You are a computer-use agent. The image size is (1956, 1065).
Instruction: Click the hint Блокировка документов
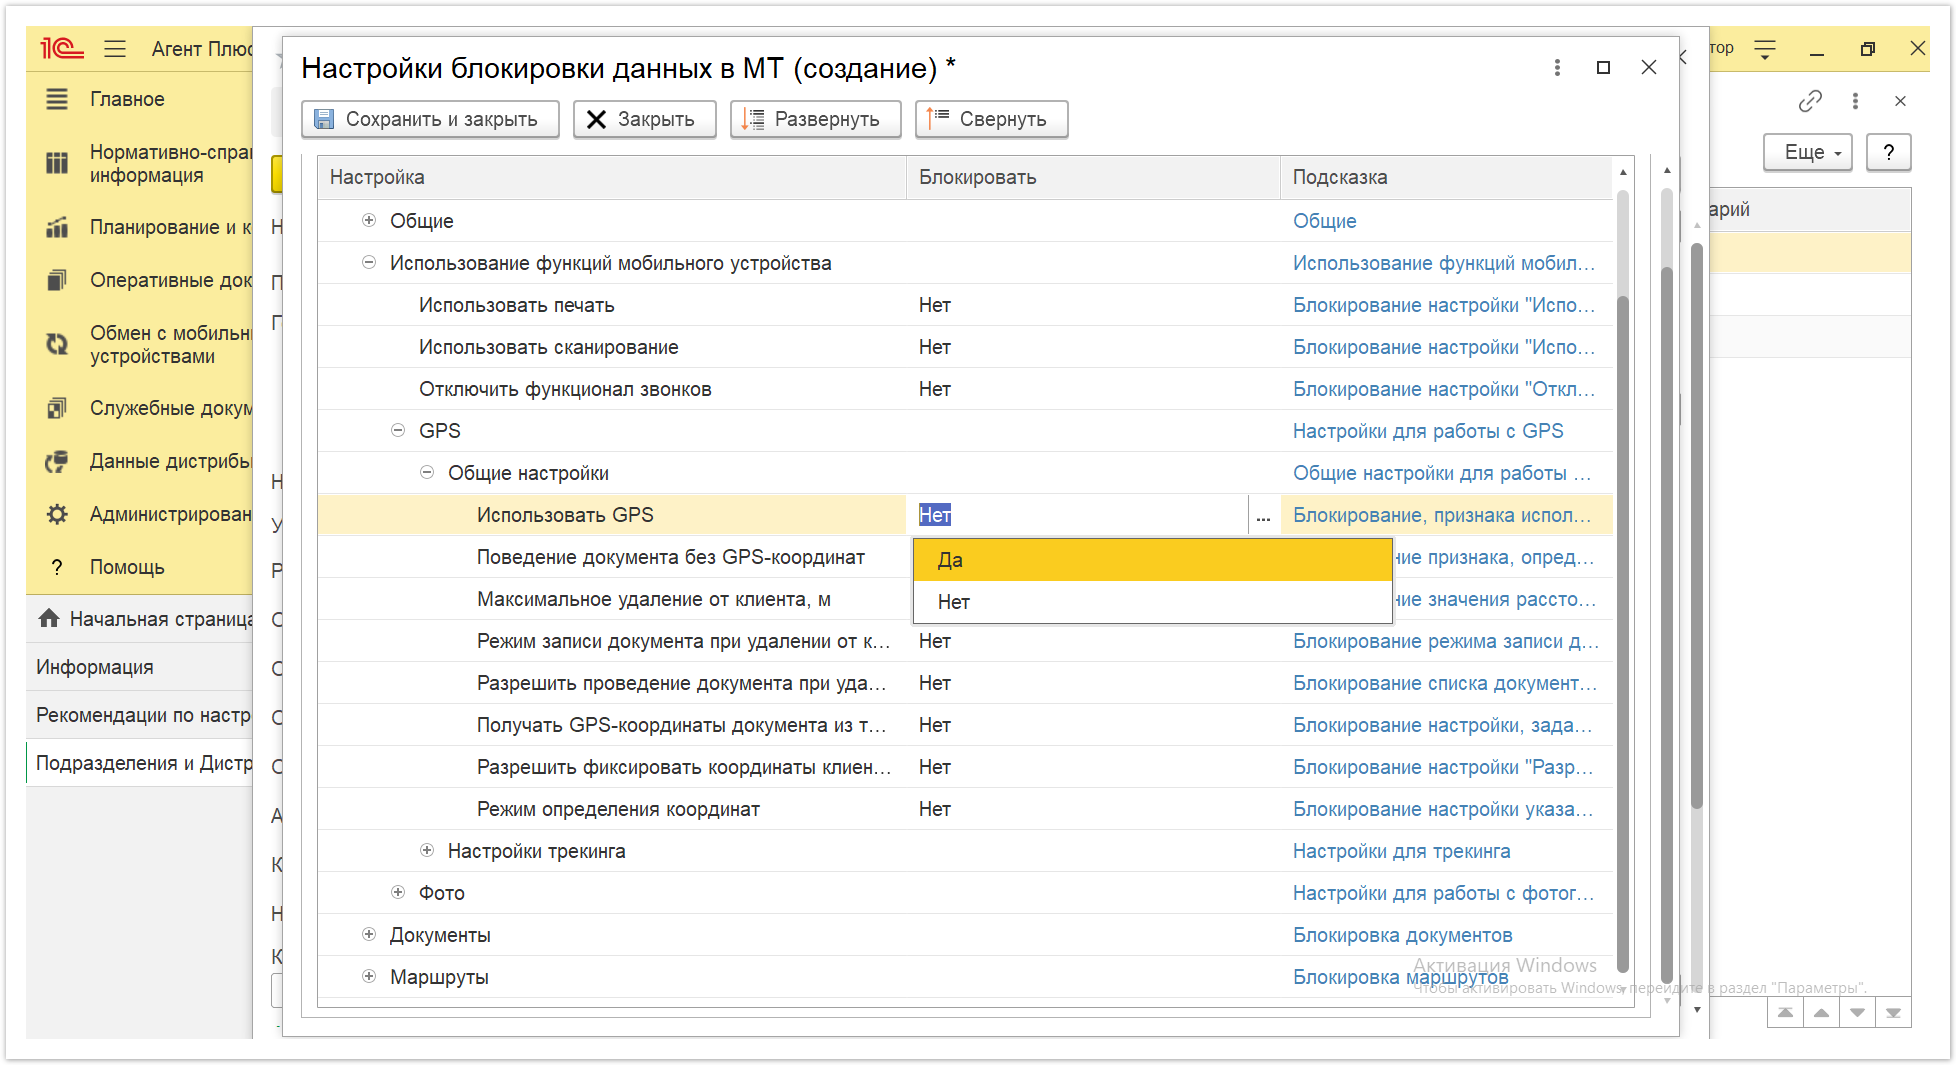coord(1402,935)
